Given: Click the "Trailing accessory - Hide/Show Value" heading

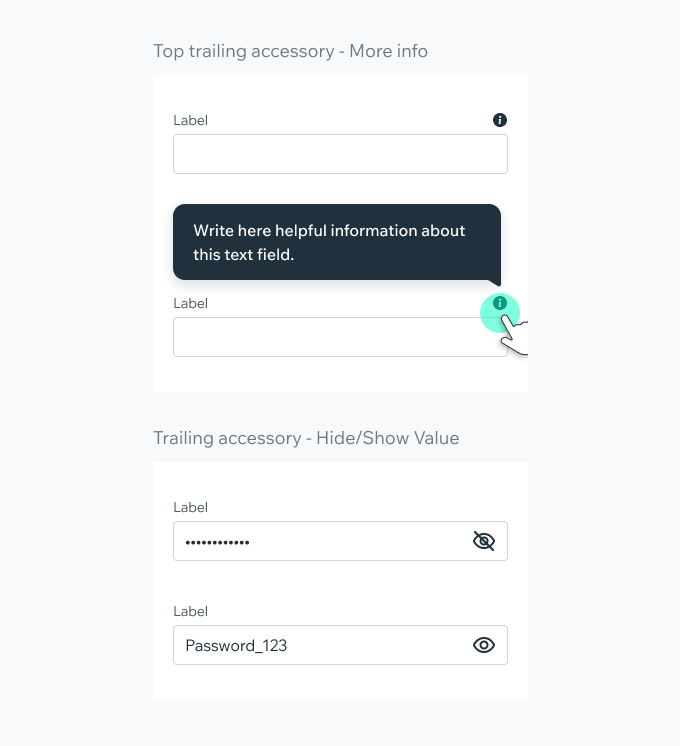Looking at the screenshot, I should point(306,438).
